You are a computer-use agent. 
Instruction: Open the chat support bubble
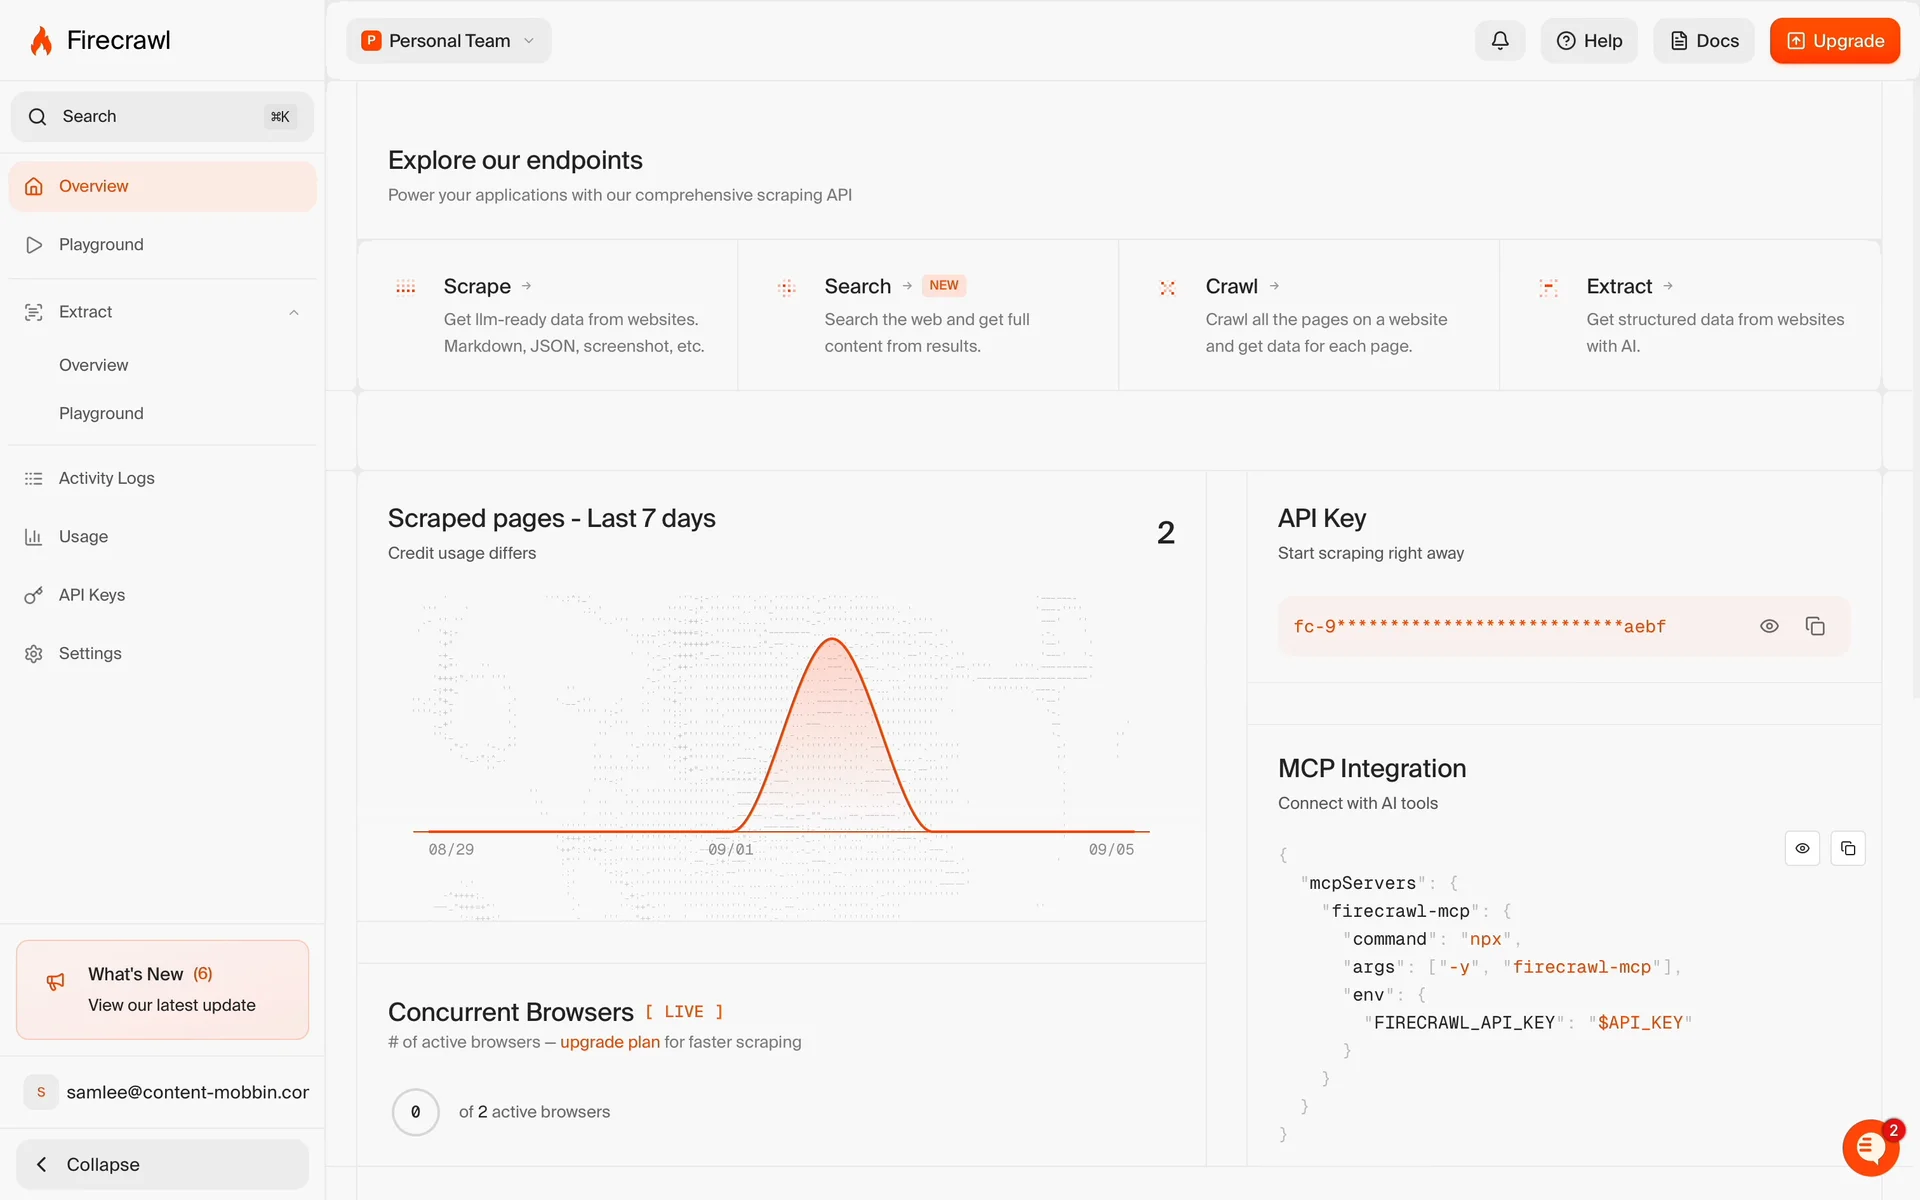click(1869, 1148)
